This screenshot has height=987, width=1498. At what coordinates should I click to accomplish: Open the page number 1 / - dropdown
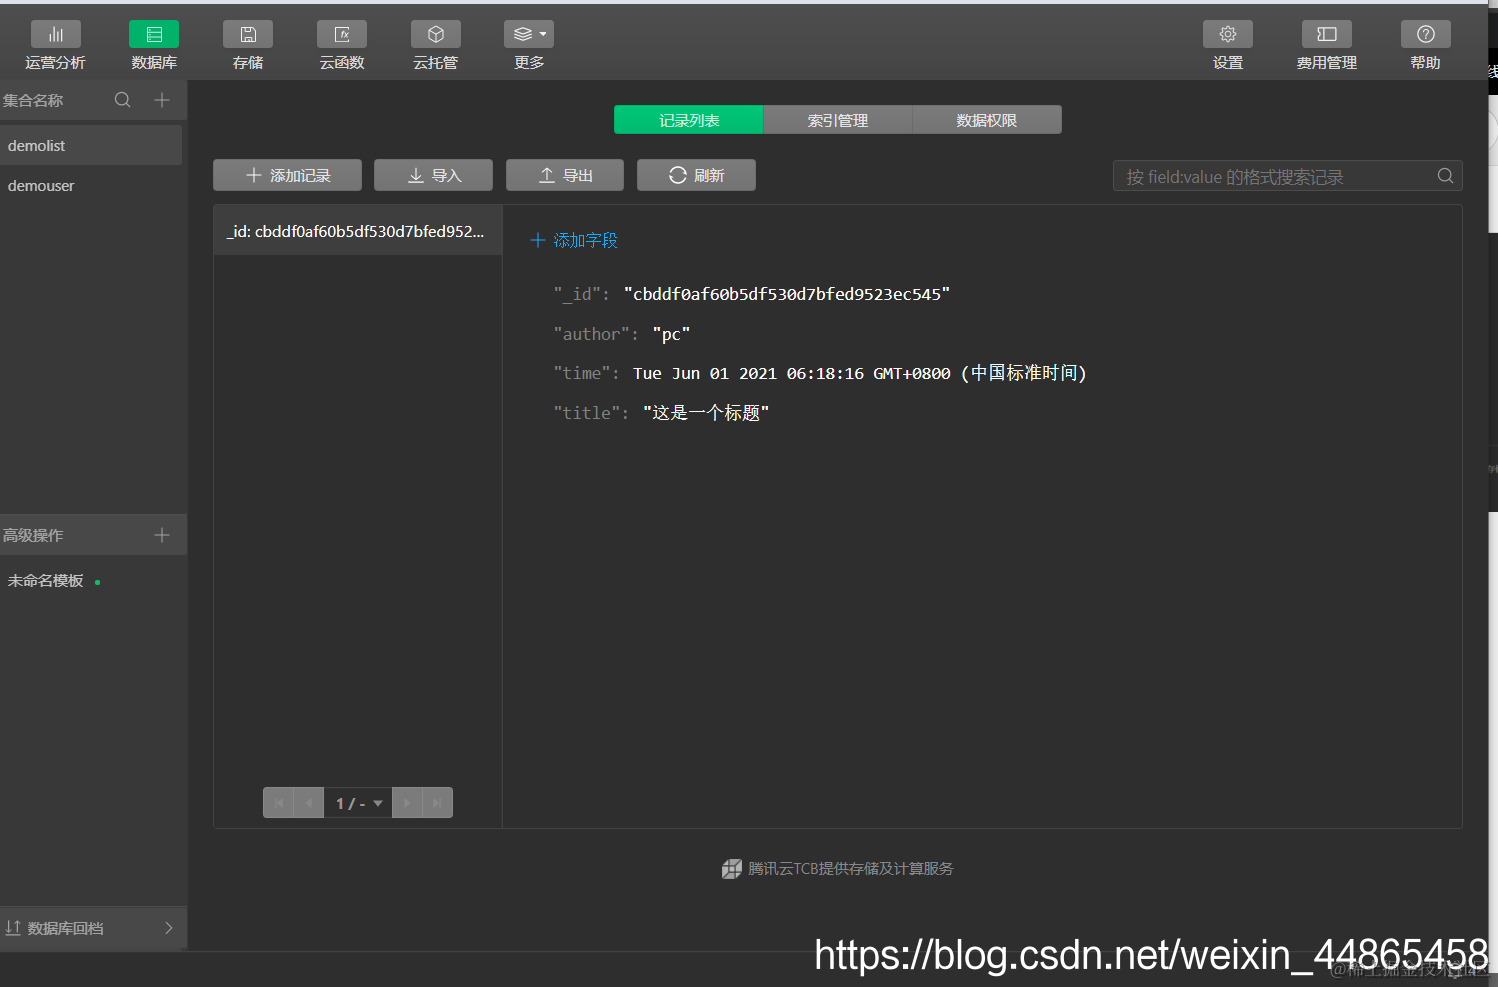pos(358,803)
